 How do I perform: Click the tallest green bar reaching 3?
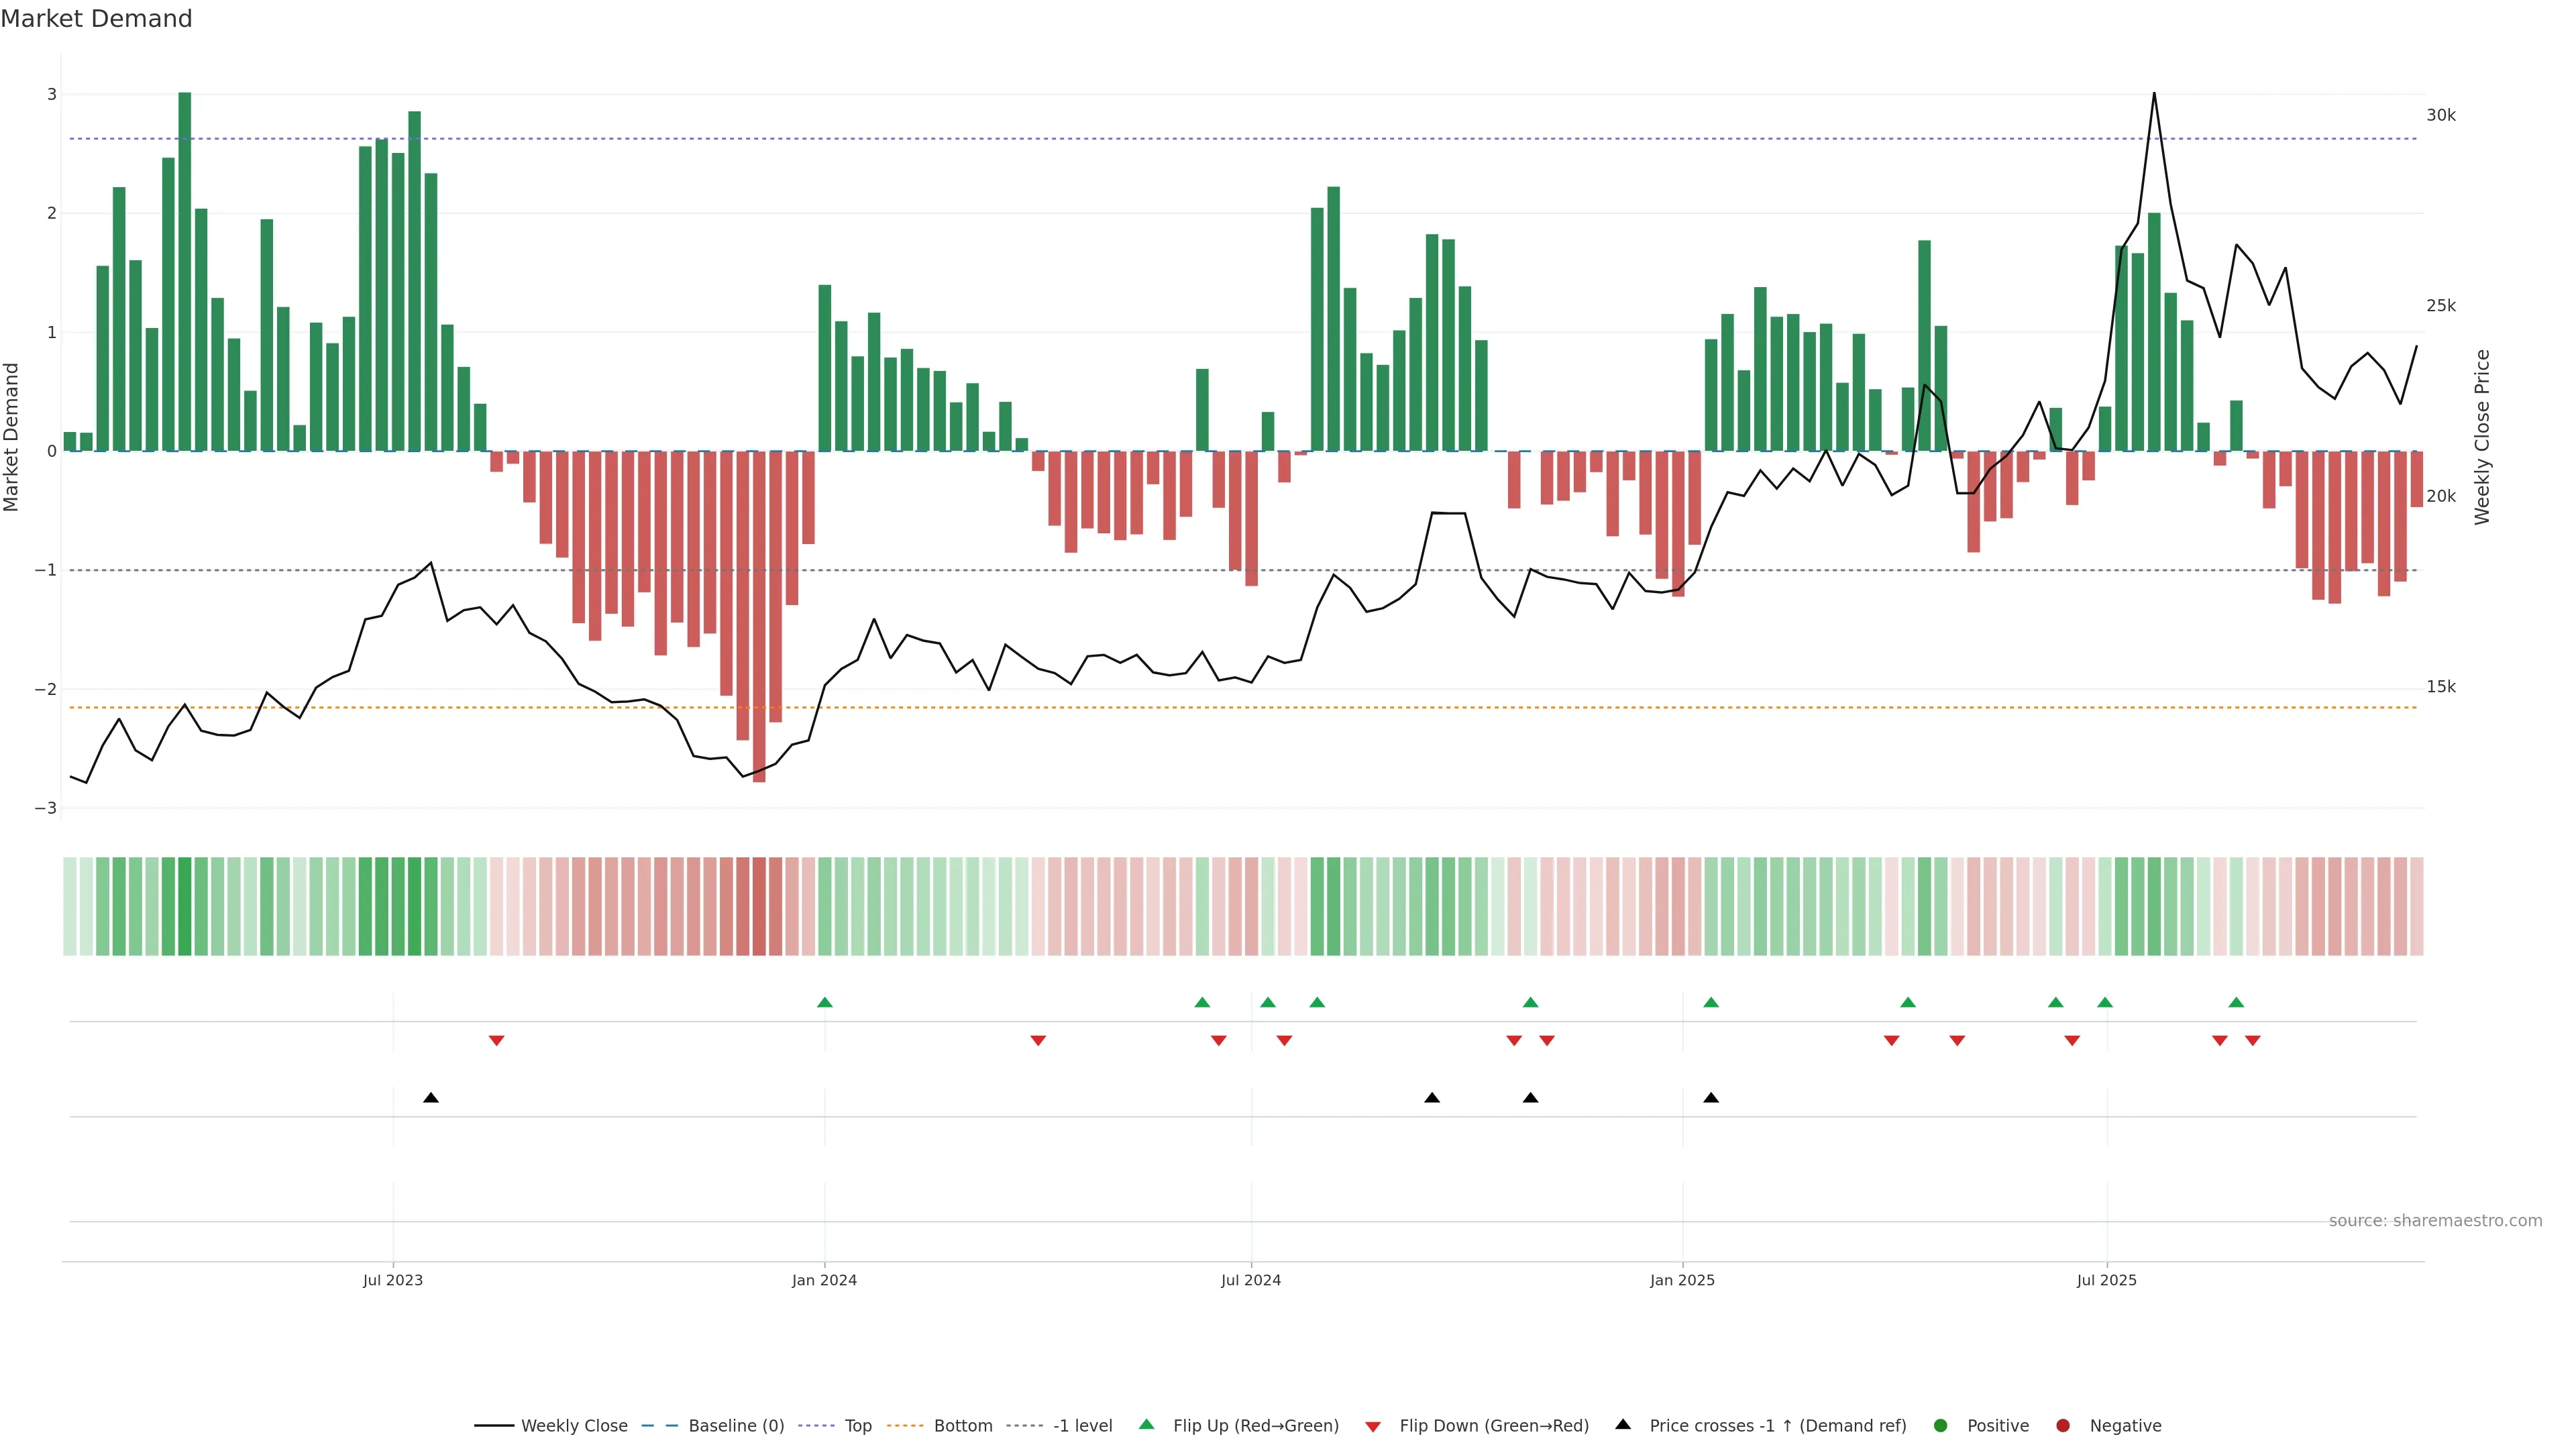coord(185,270)
